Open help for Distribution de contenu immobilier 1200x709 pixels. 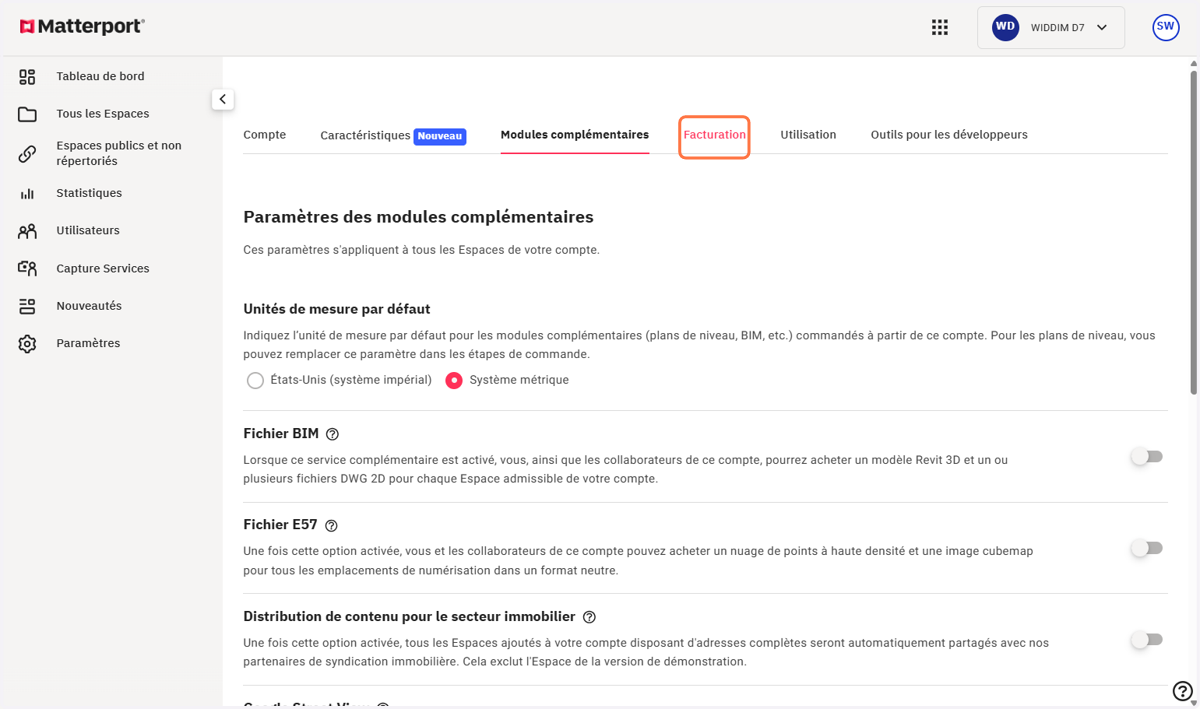pos(590,617)
